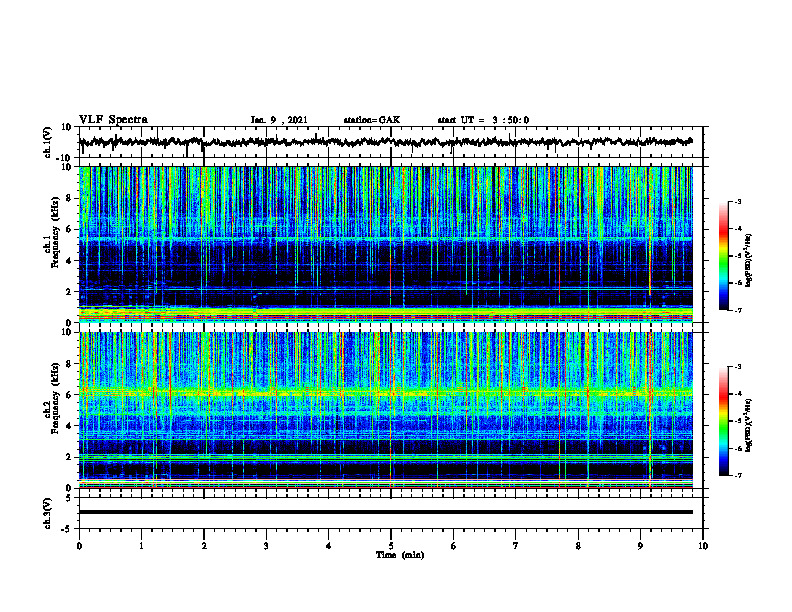Click the 'station=GAK' label
Viewport: 792px width, 612px height.
point(372,120)
